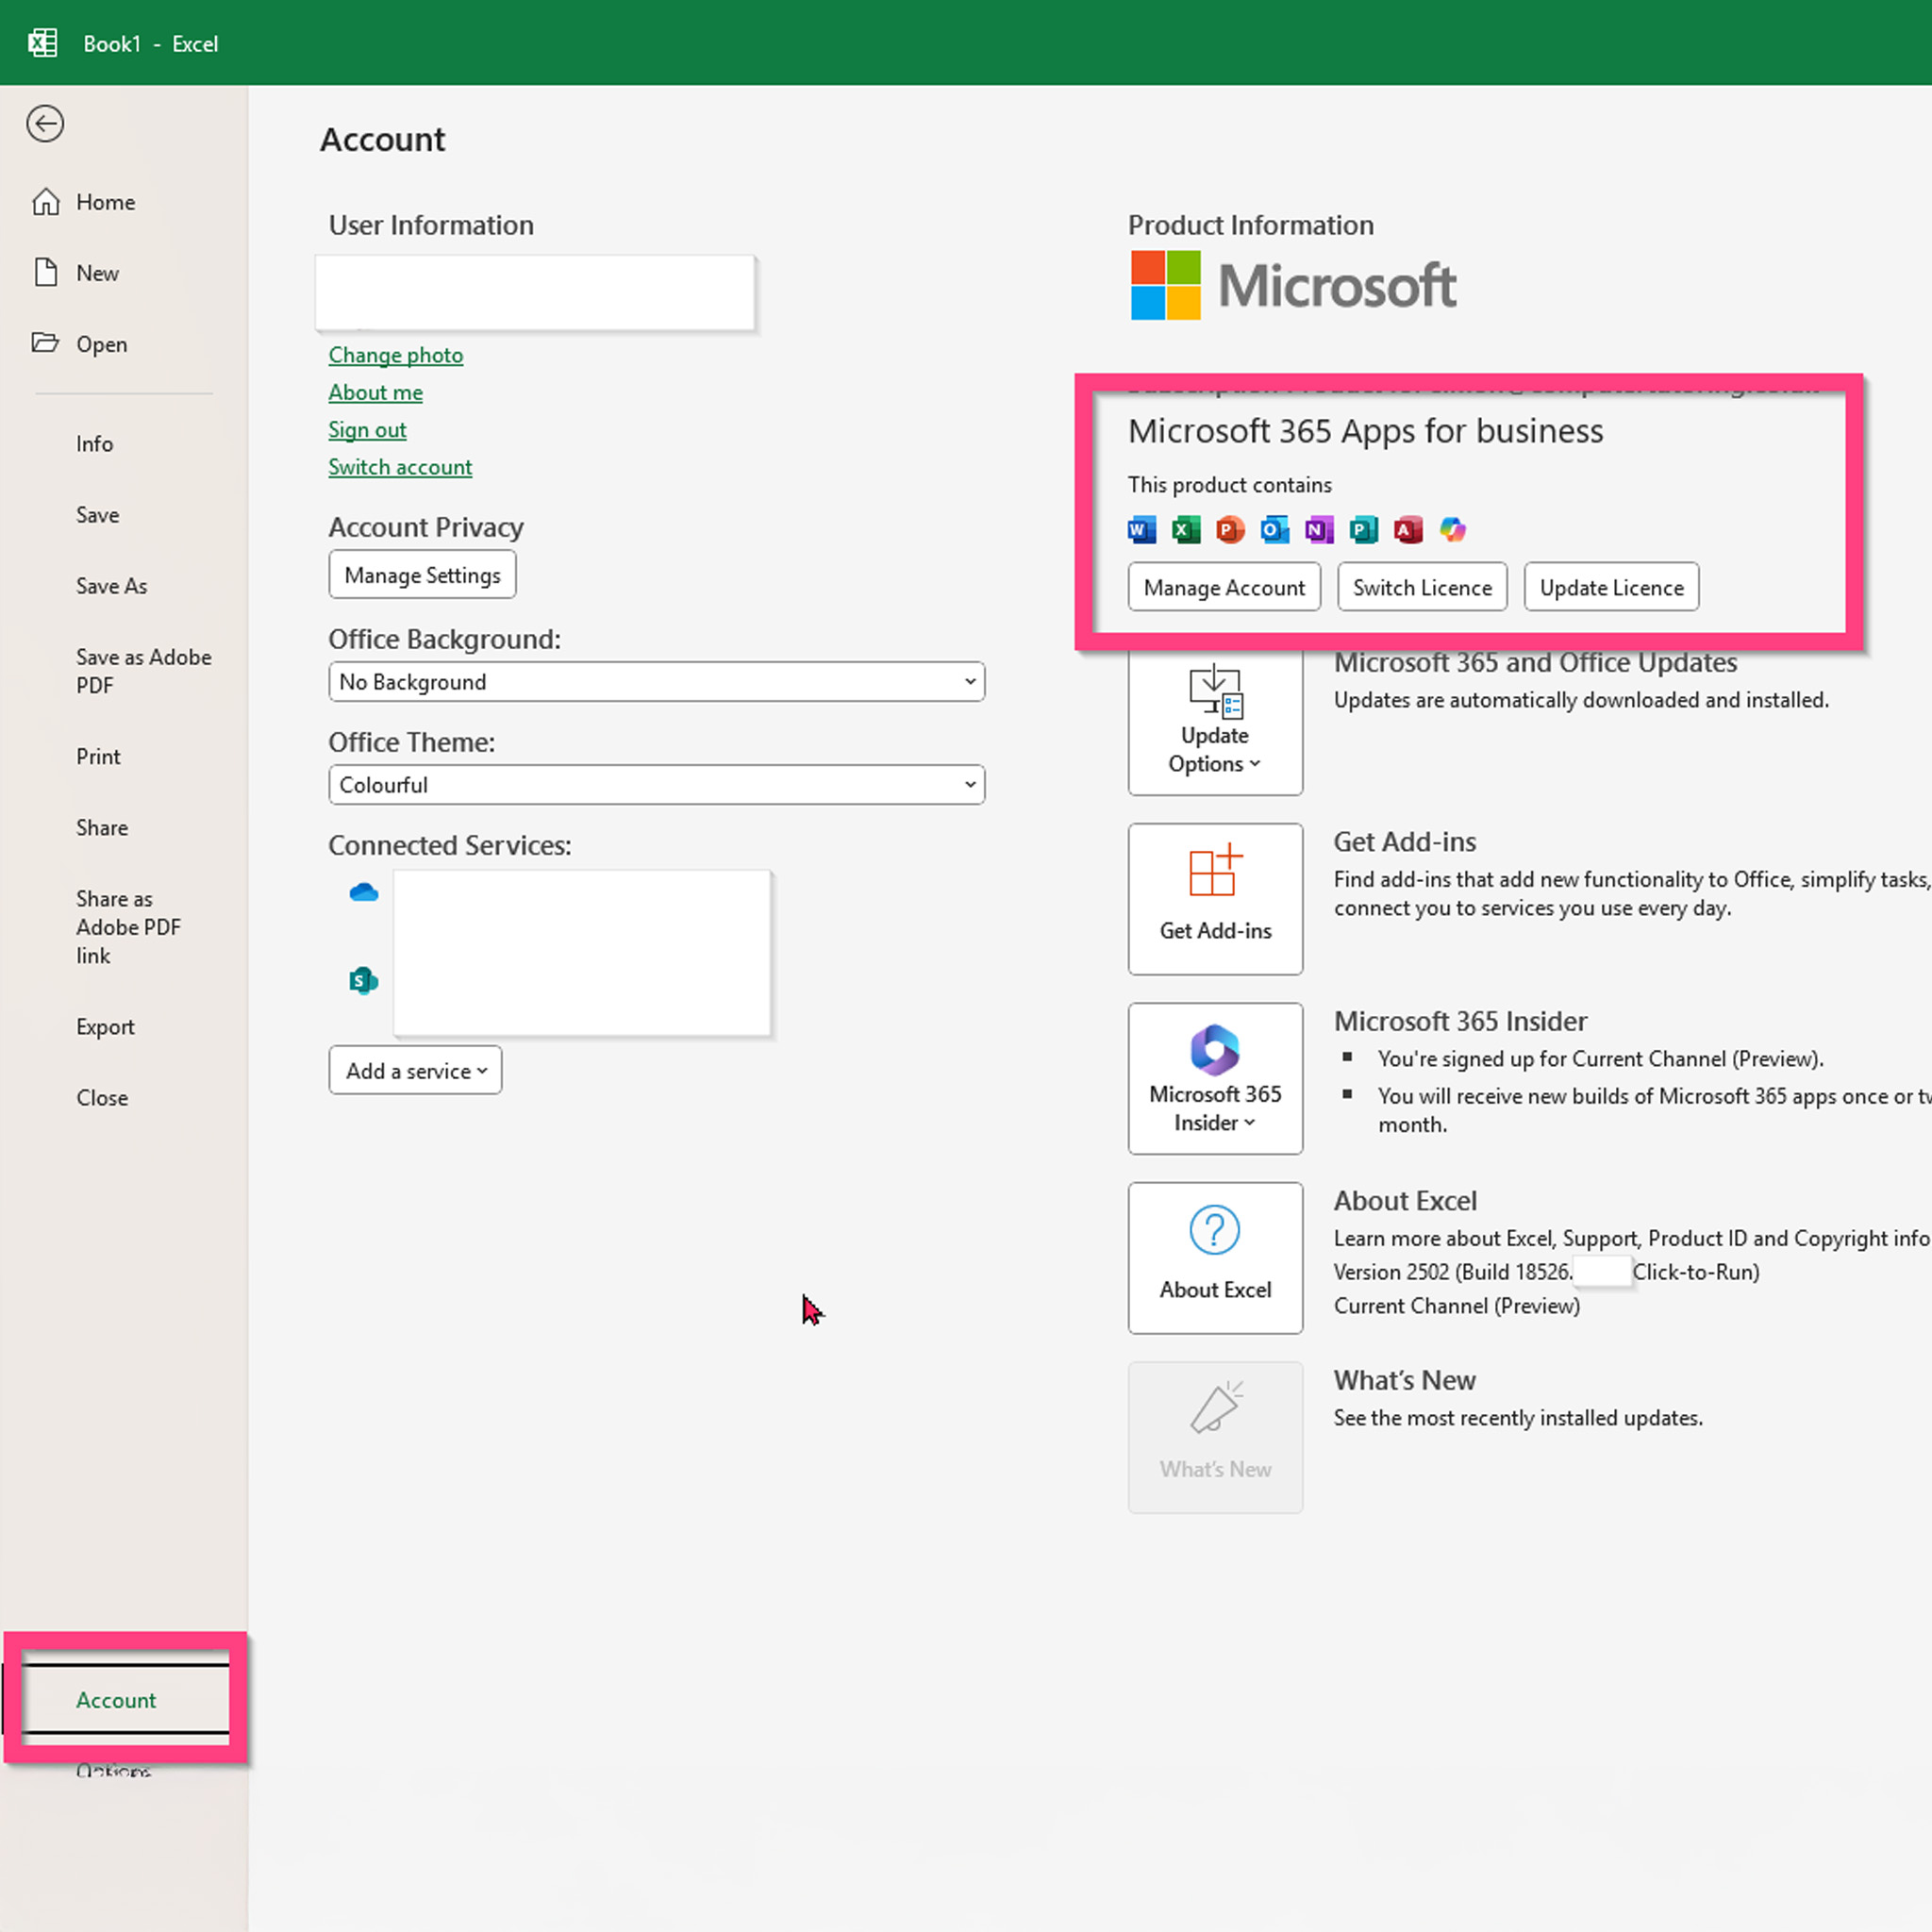
Task: Click the Manage Settings button
Action: [x=422, y=575]
